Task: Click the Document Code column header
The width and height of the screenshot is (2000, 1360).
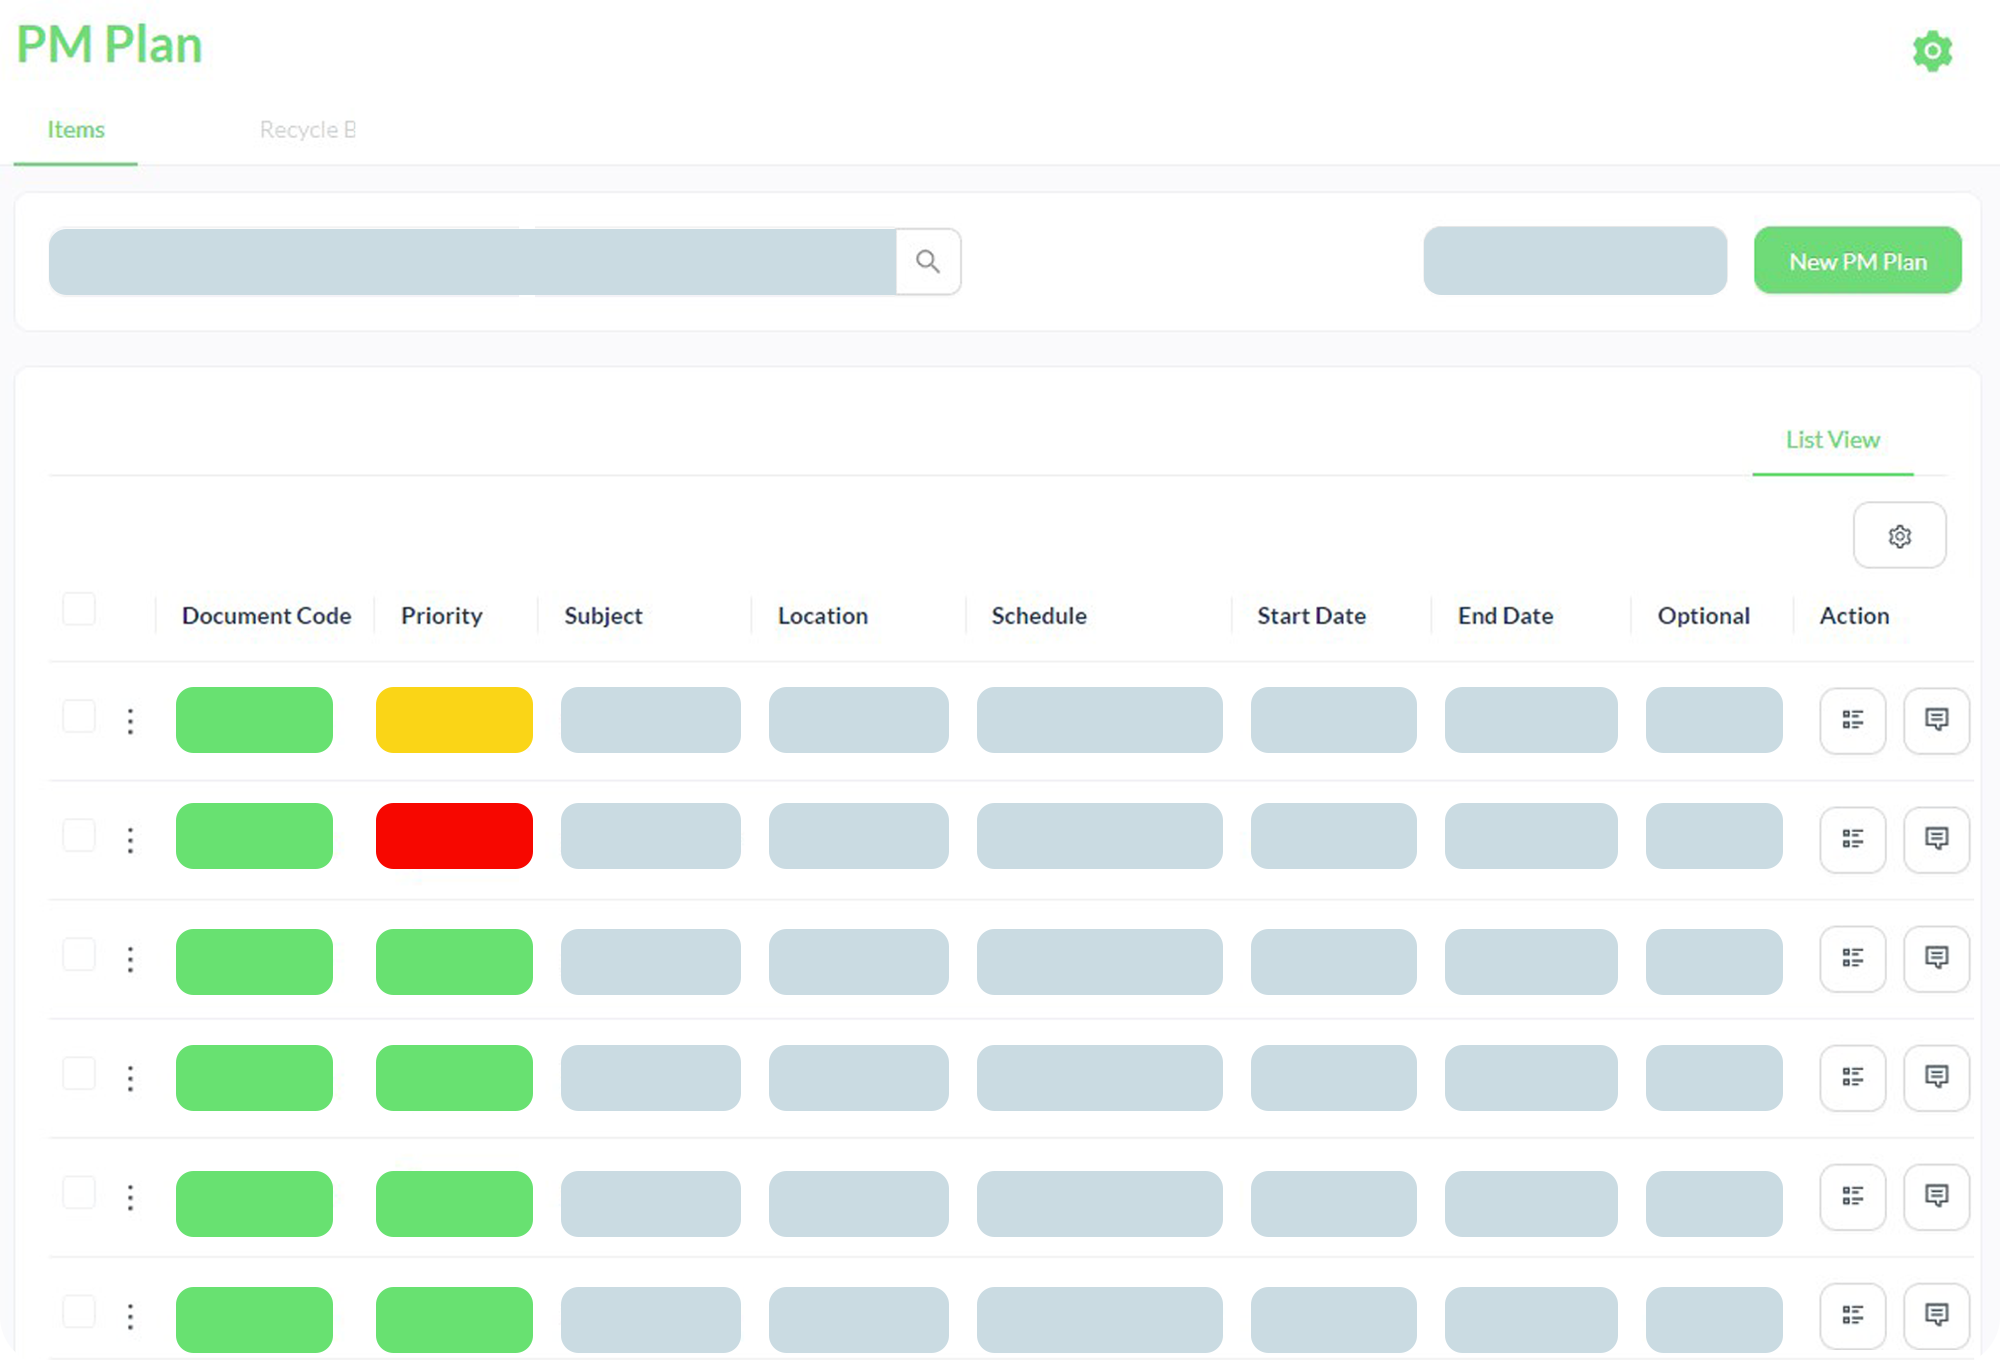Action: 266,616
